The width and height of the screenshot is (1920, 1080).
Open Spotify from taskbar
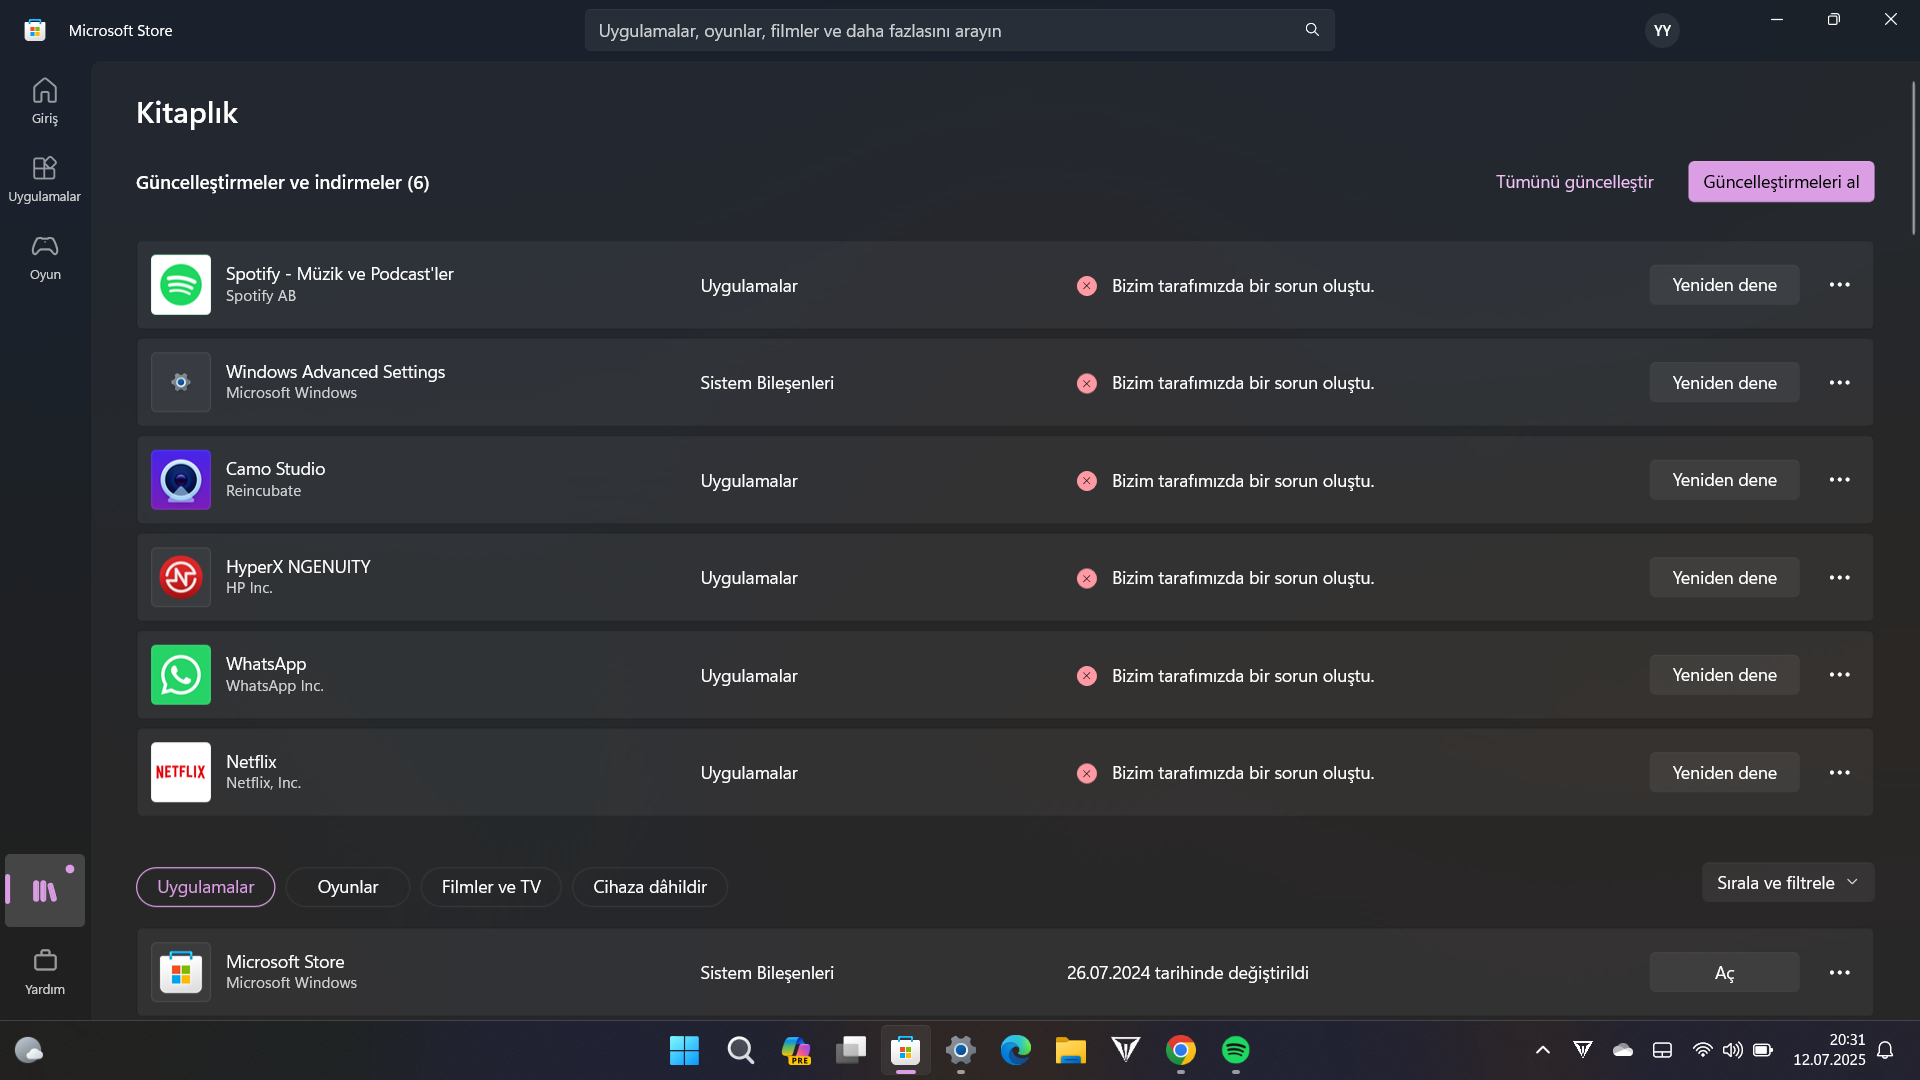tap(1235, 1050)
